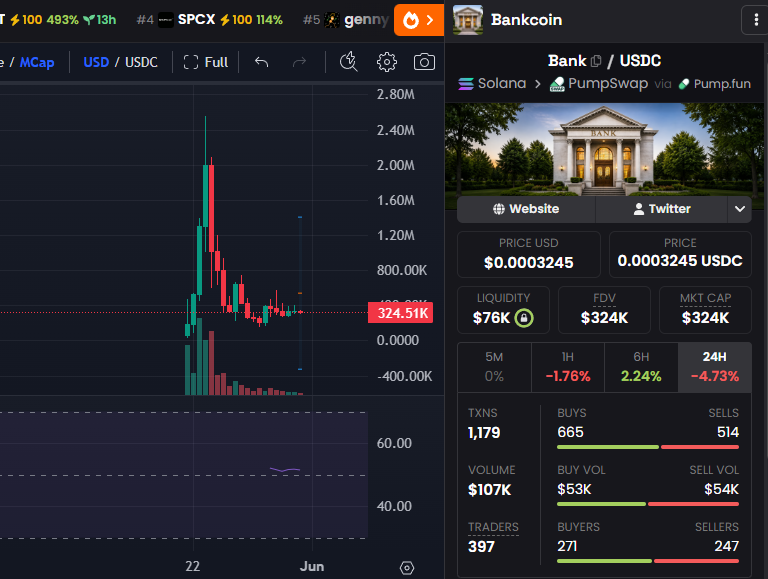Open the indicators quick search icon

pos(349,62)
